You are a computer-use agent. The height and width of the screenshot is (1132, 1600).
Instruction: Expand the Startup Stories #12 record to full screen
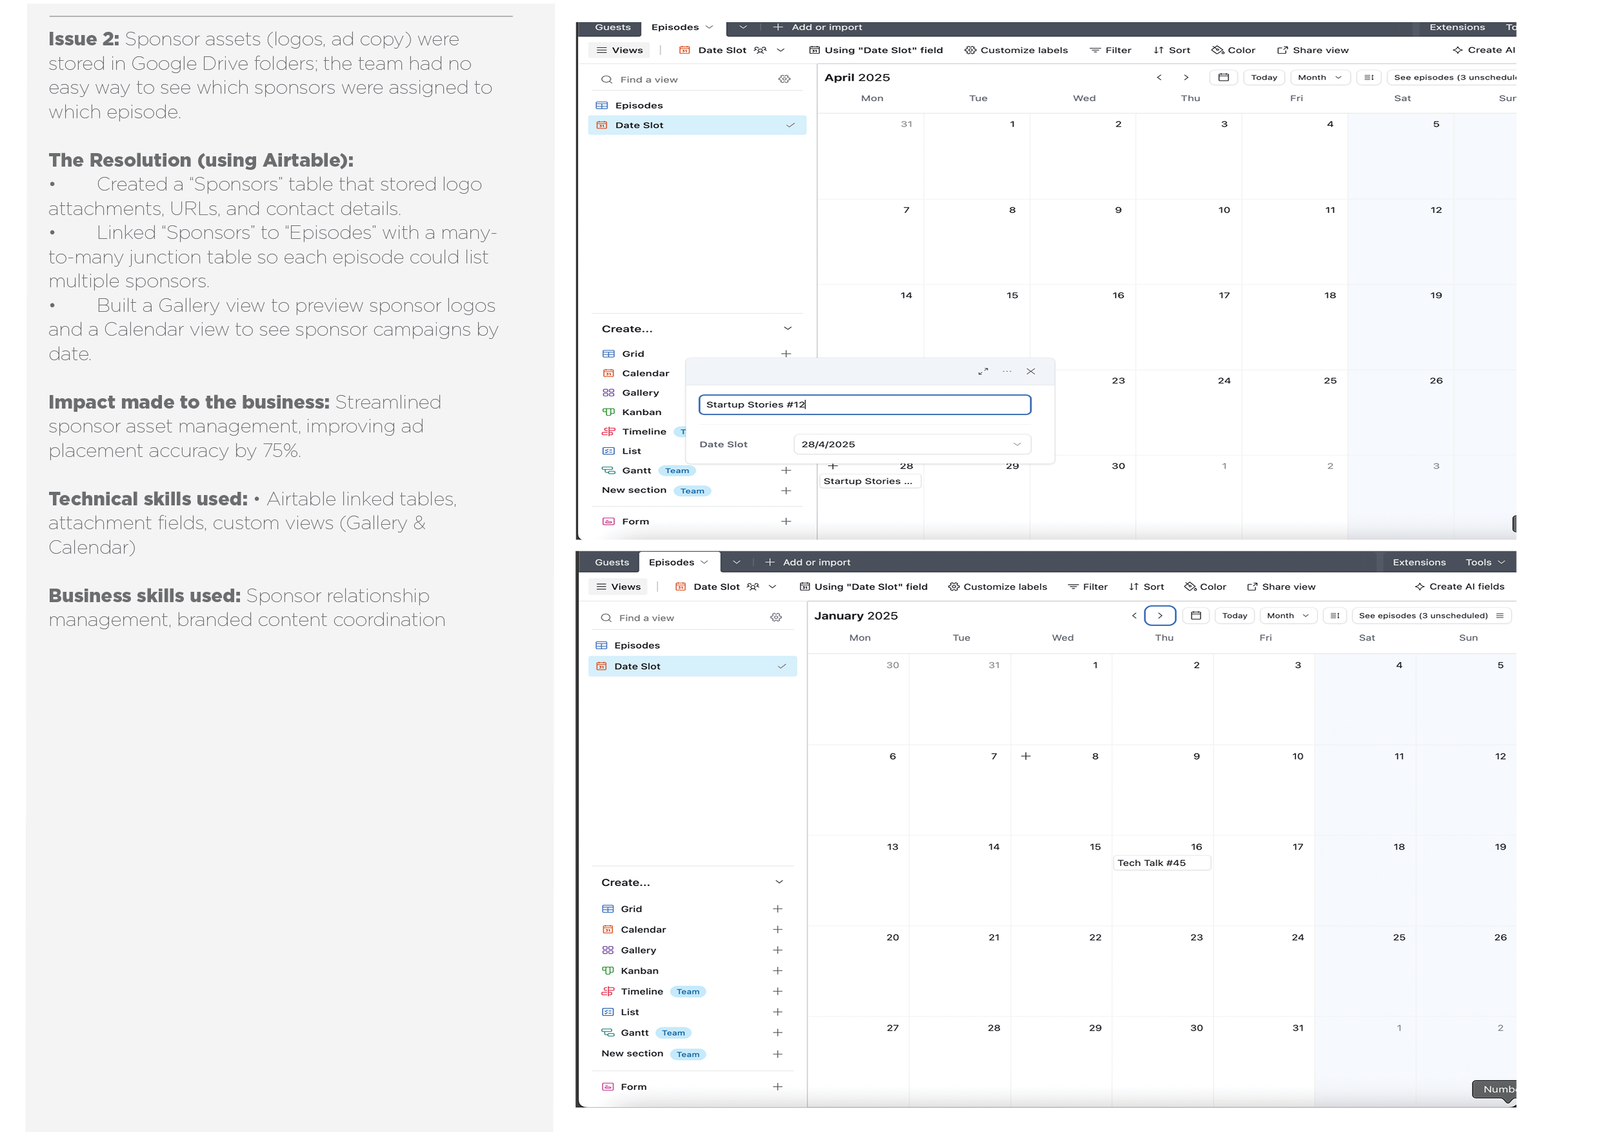[x=983, y=371]
